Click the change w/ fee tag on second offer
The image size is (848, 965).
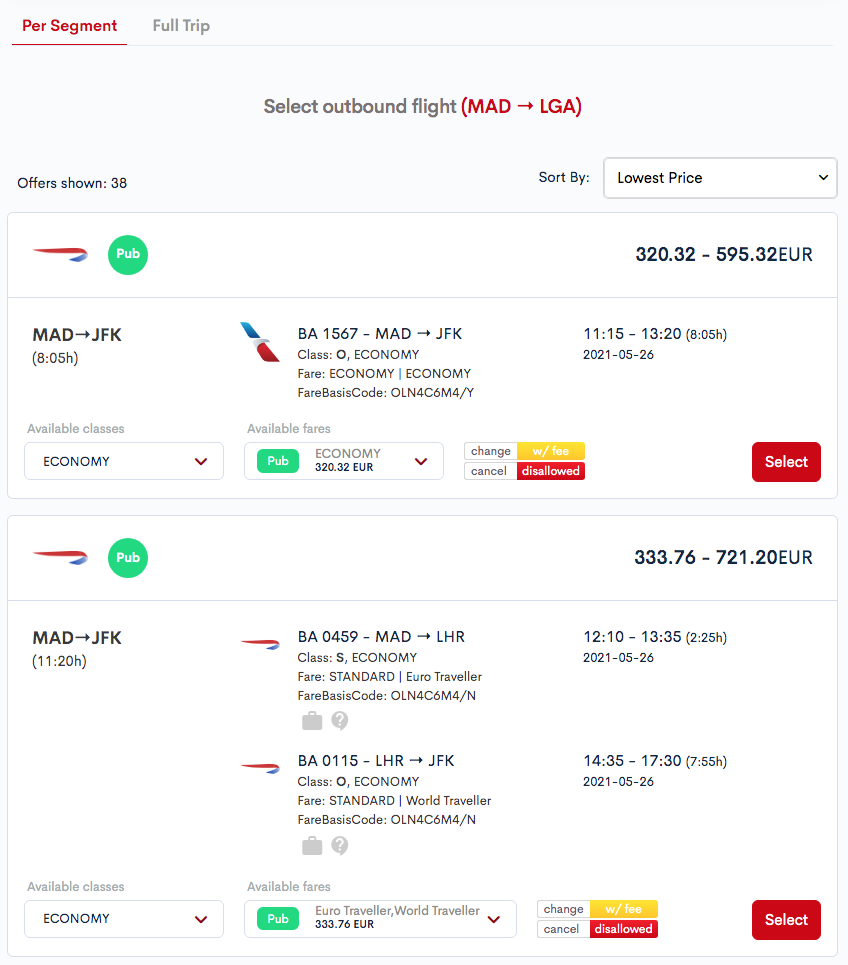[x=597, y=909]
